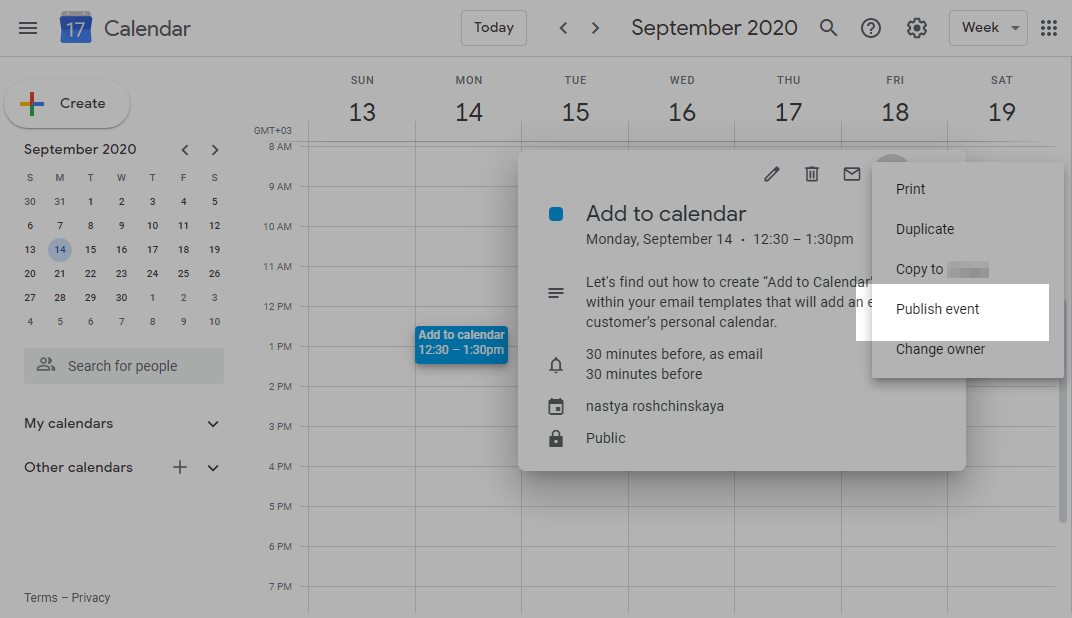The width and height of the screenshot is (1072, 618).
Task: Select Publish event from the menu
Action: [937, 308]
